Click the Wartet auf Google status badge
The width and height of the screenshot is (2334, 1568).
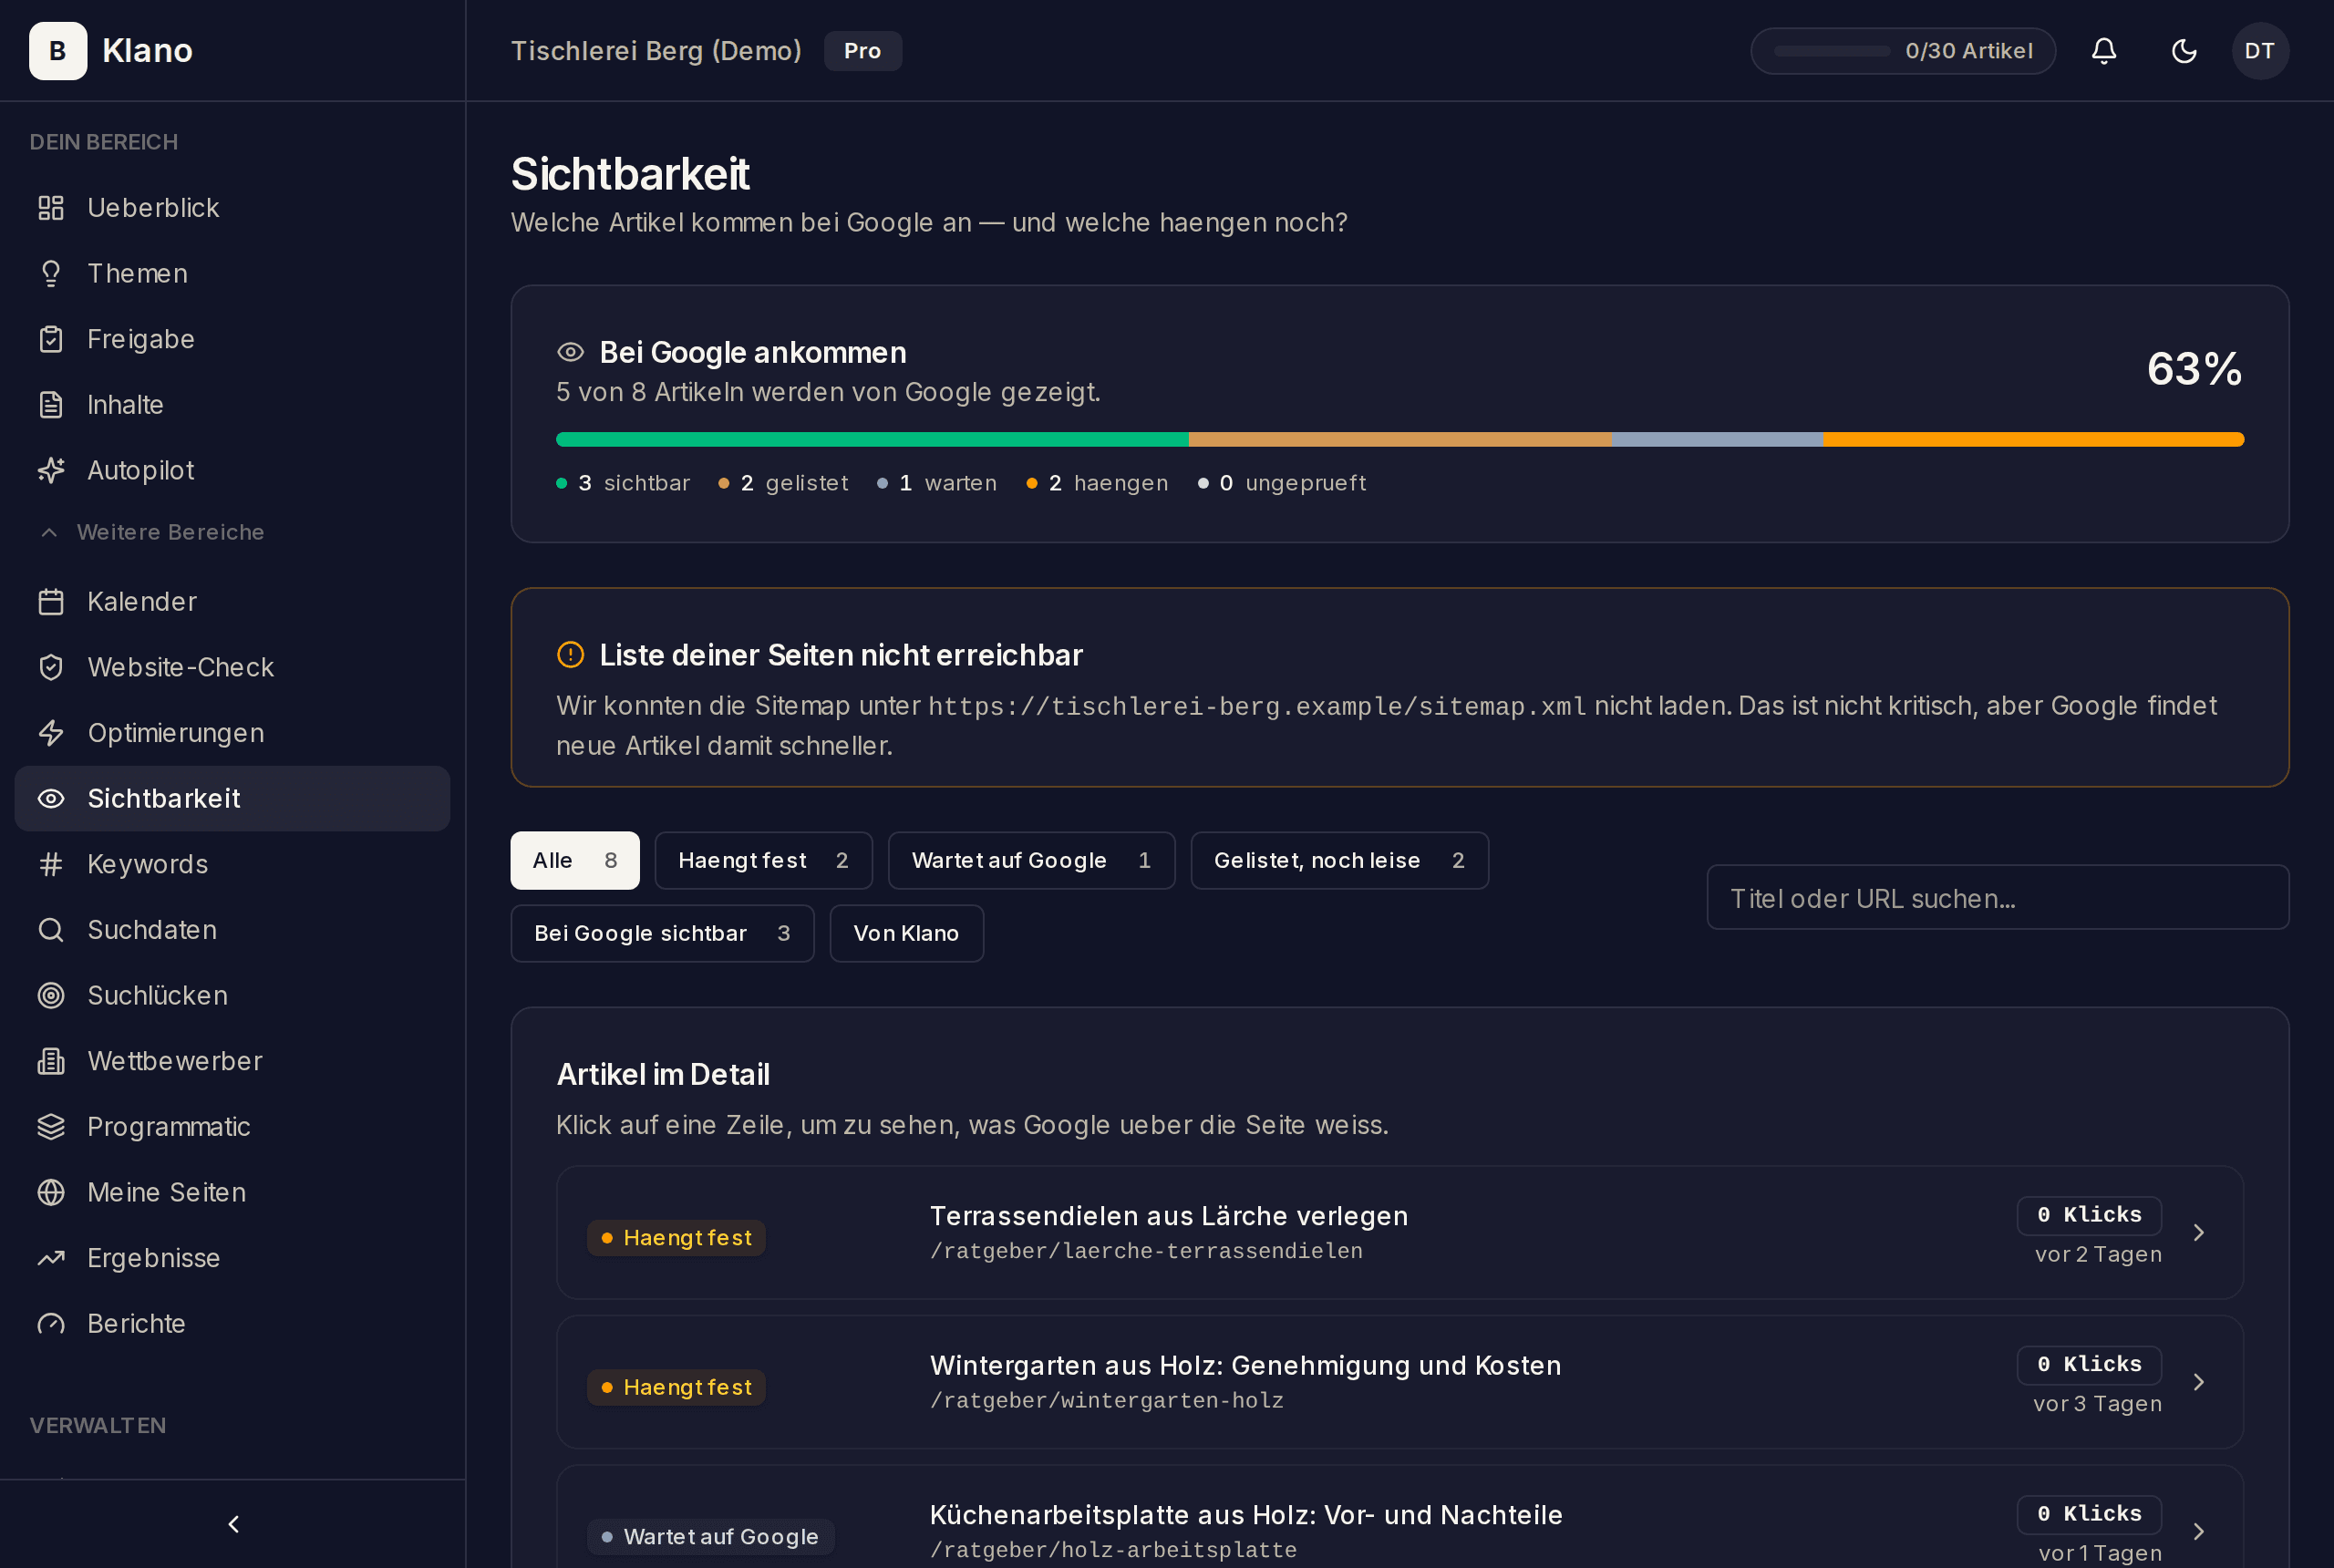pos(710,1537)
